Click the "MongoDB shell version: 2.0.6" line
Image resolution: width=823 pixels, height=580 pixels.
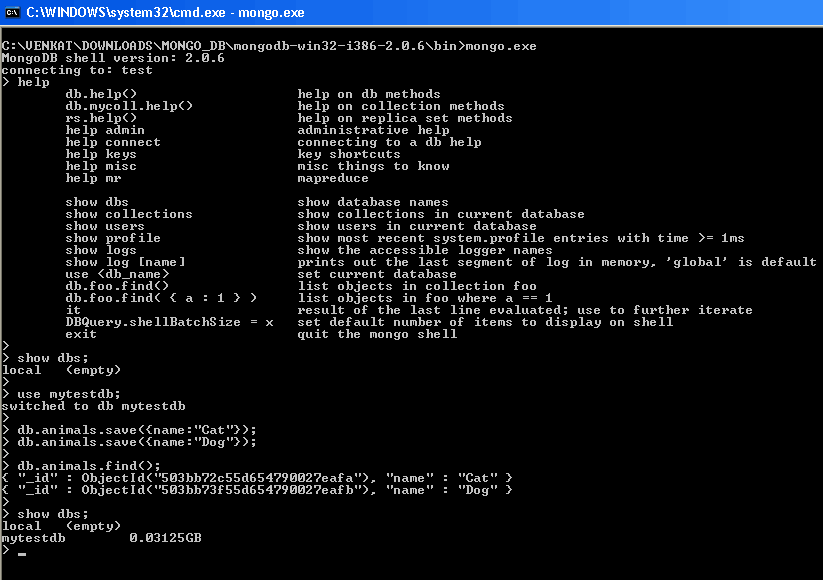[113, 58]
